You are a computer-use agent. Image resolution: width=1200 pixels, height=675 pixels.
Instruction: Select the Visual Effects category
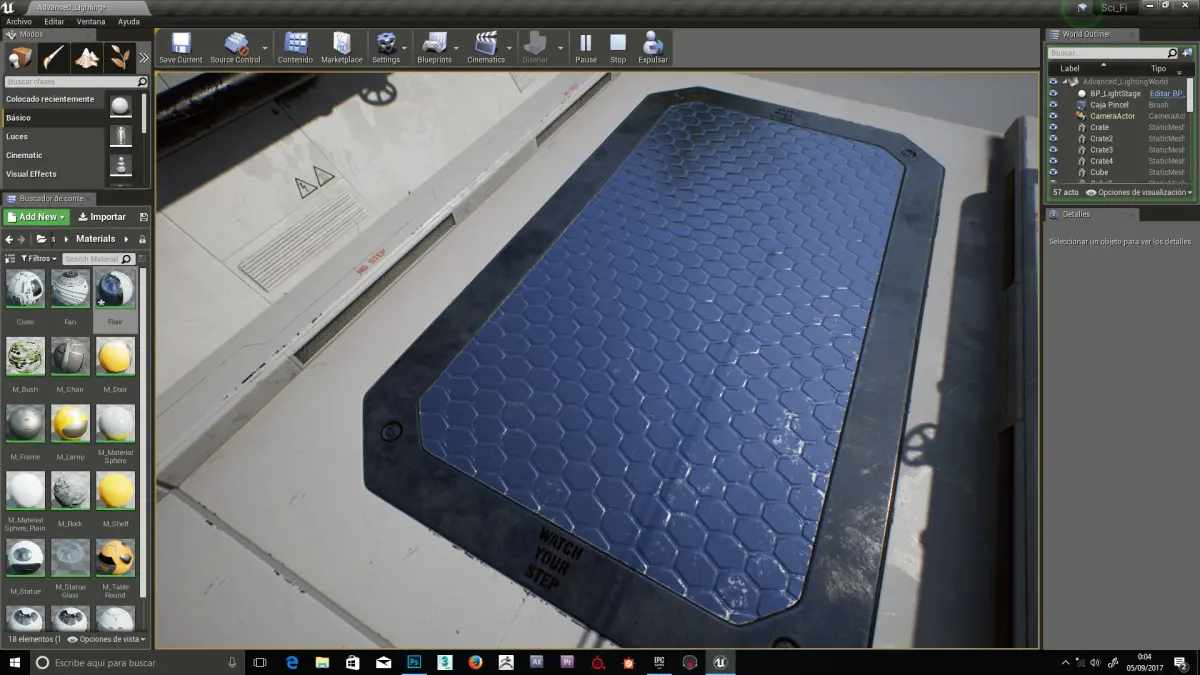coord(53,174)
